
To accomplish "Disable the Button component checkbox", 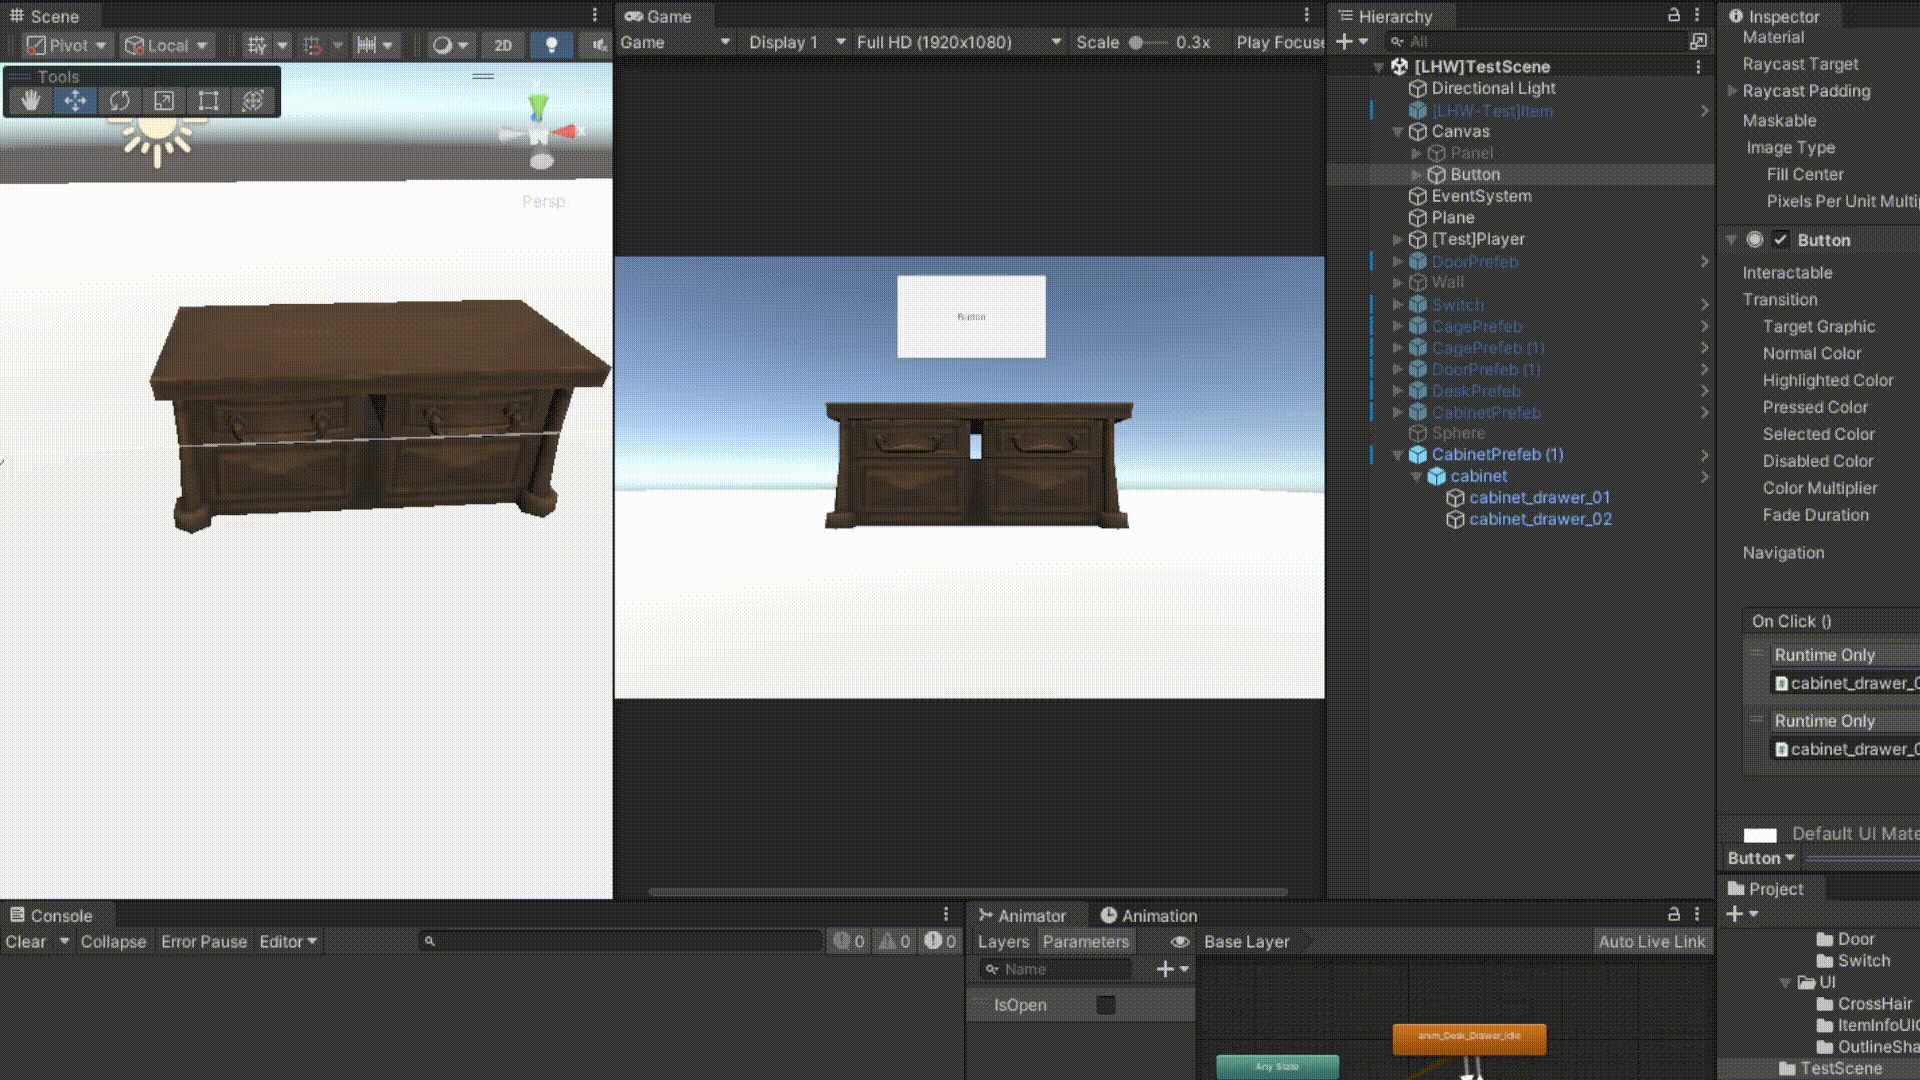I will (x=1780, y=240).
